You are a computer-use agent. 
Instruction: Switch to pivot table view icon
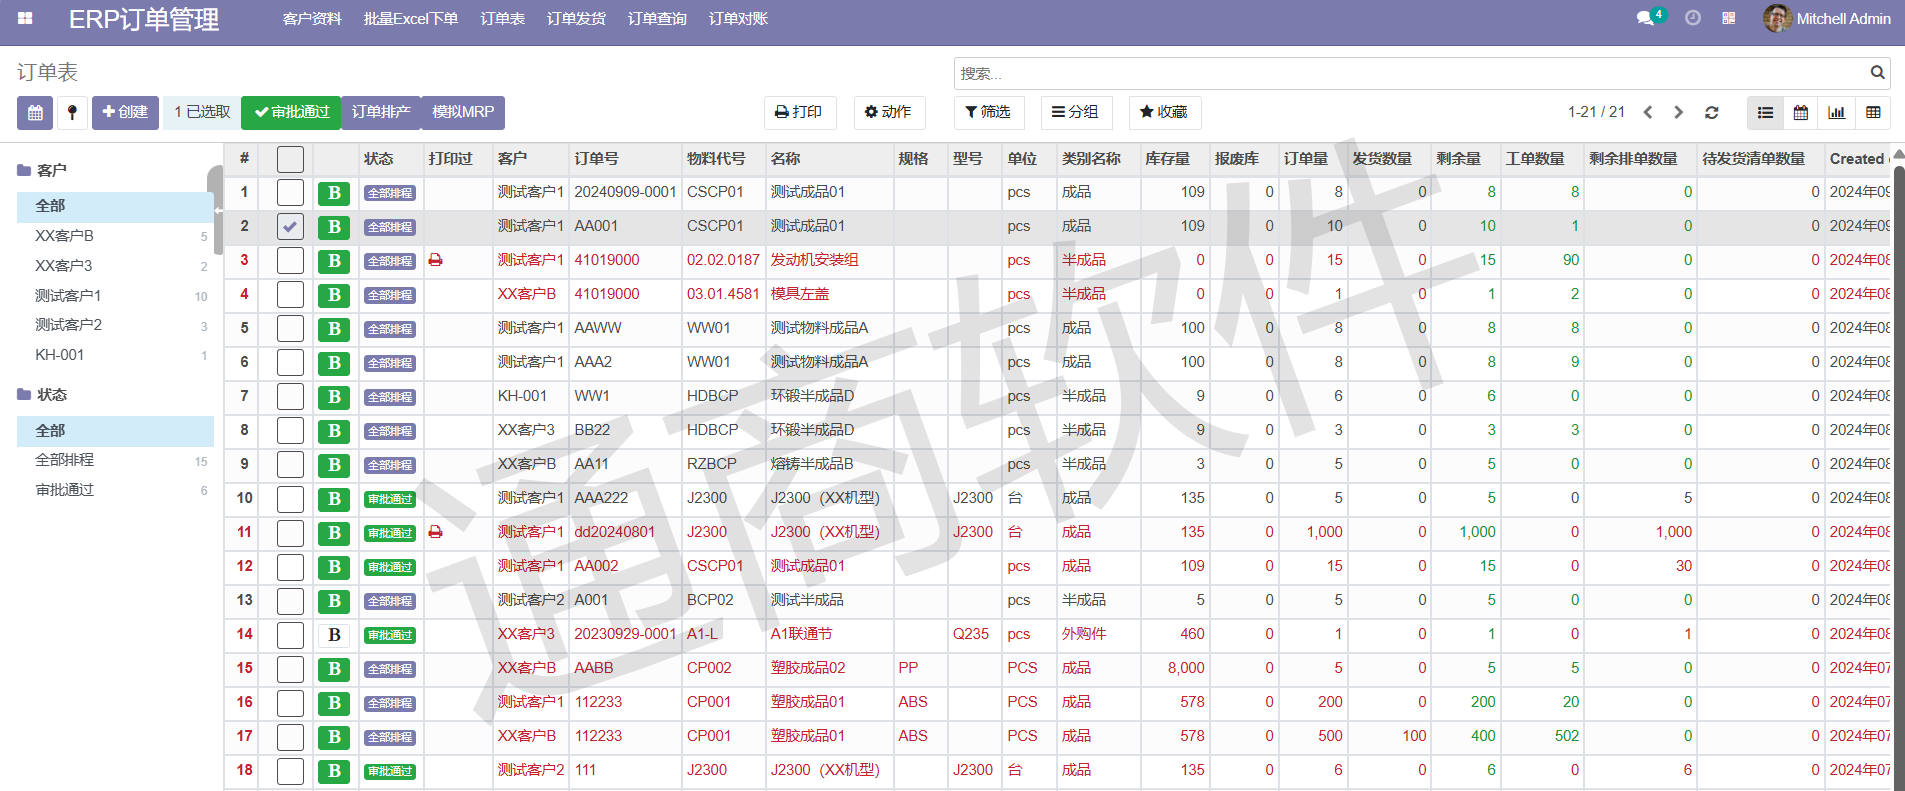point(1873,113)
